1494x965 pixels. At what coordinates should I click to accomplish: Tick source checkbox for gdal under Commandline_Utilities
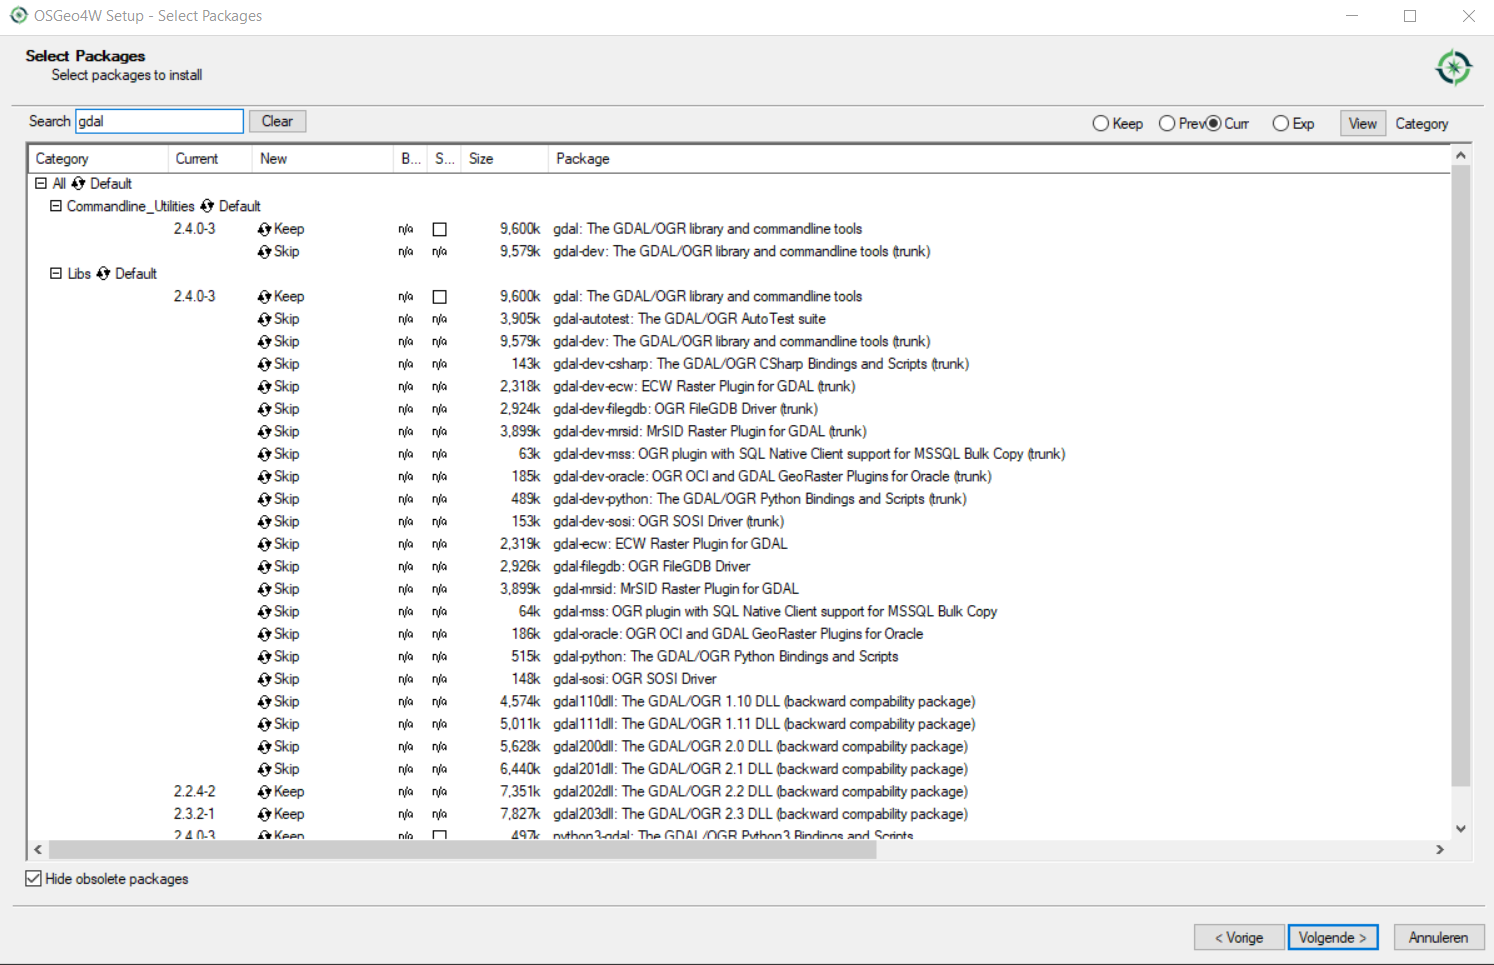click(x=439, y=229)
